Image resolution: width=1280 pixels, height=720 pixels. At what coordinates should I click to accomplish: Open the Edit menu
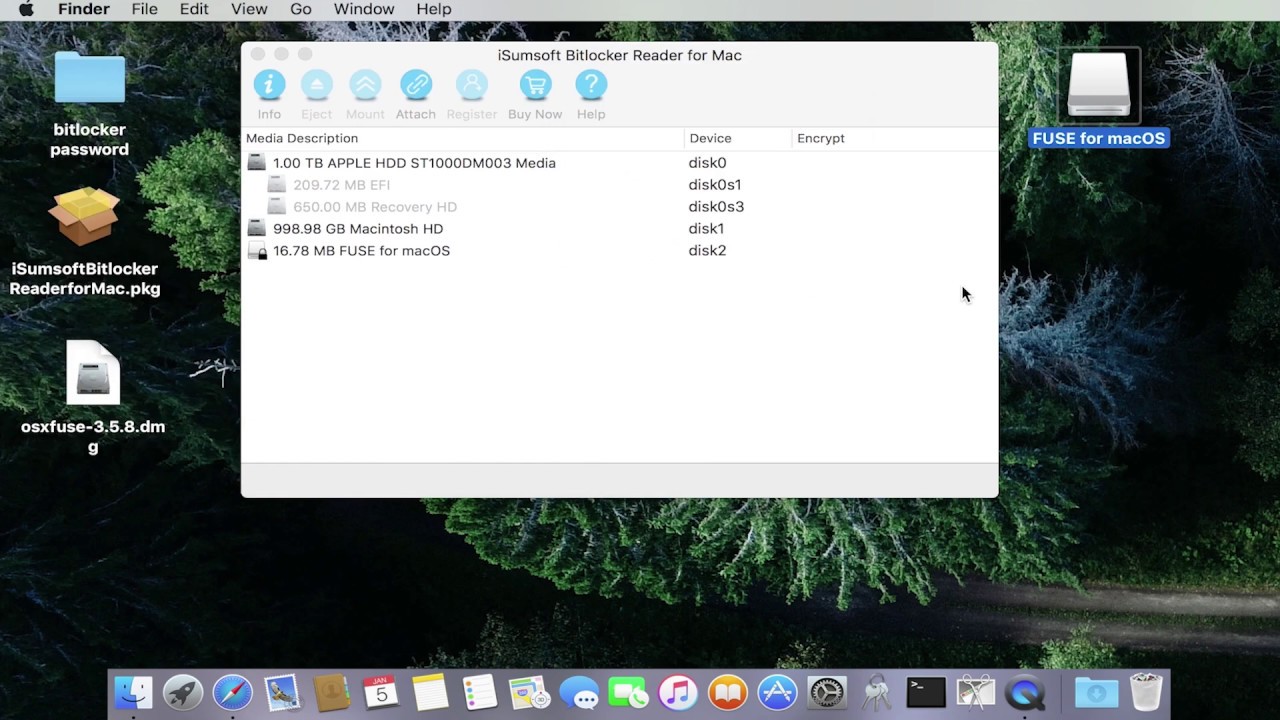pos(194,9)
